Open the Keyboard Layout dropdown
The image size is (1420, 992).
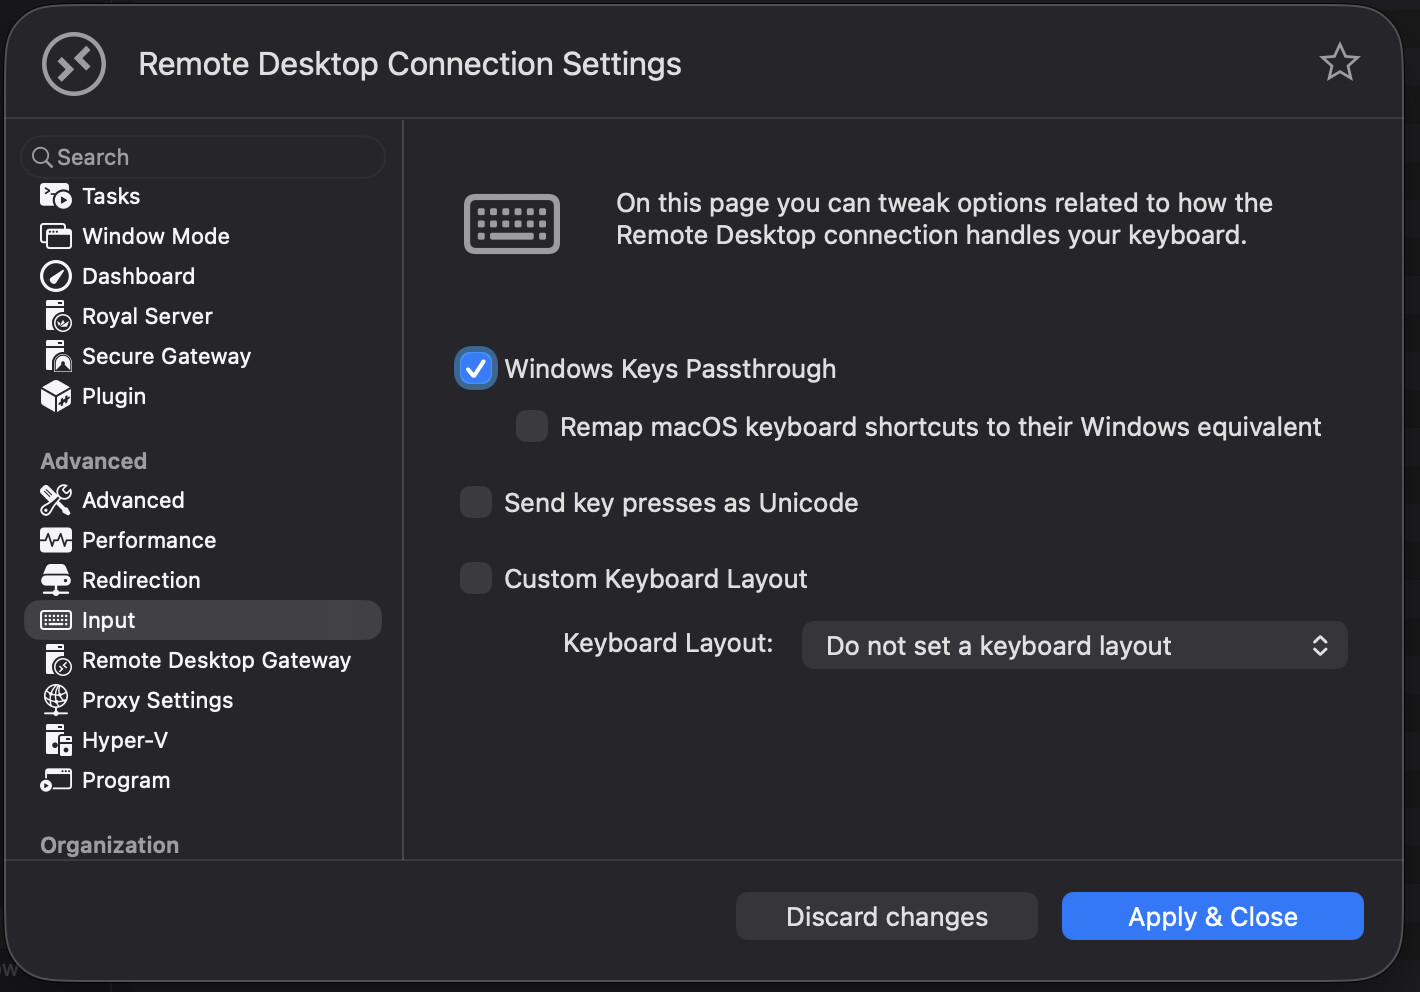1075,646
